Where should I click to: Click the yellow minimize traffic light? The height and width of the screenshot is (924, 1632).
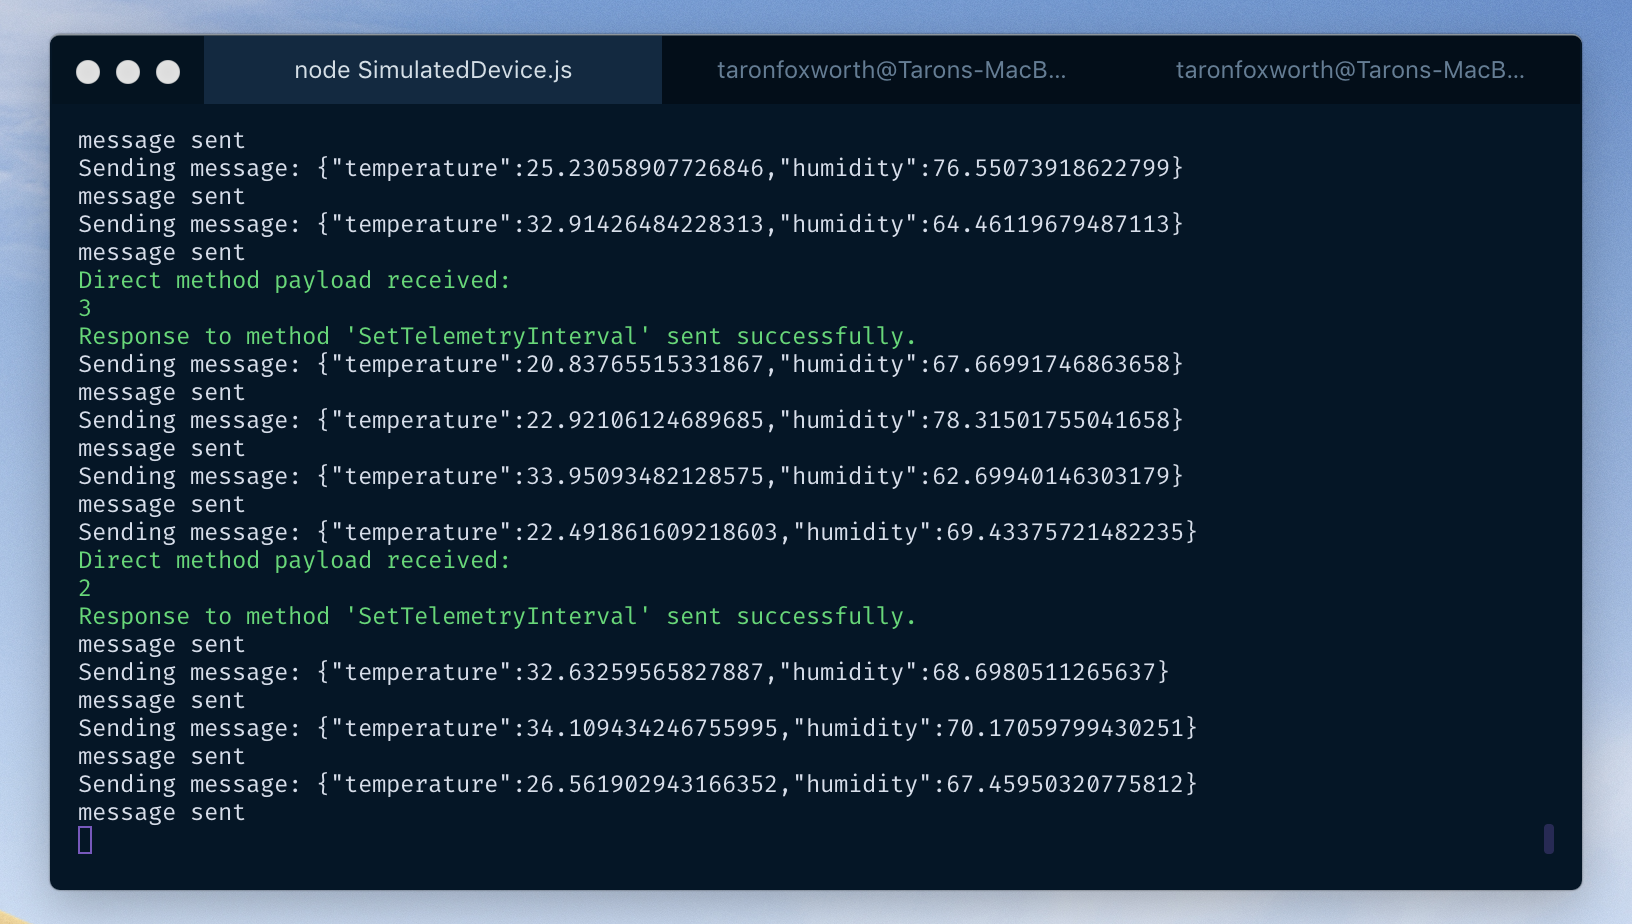pyautogui.click(x=127, y=70)
